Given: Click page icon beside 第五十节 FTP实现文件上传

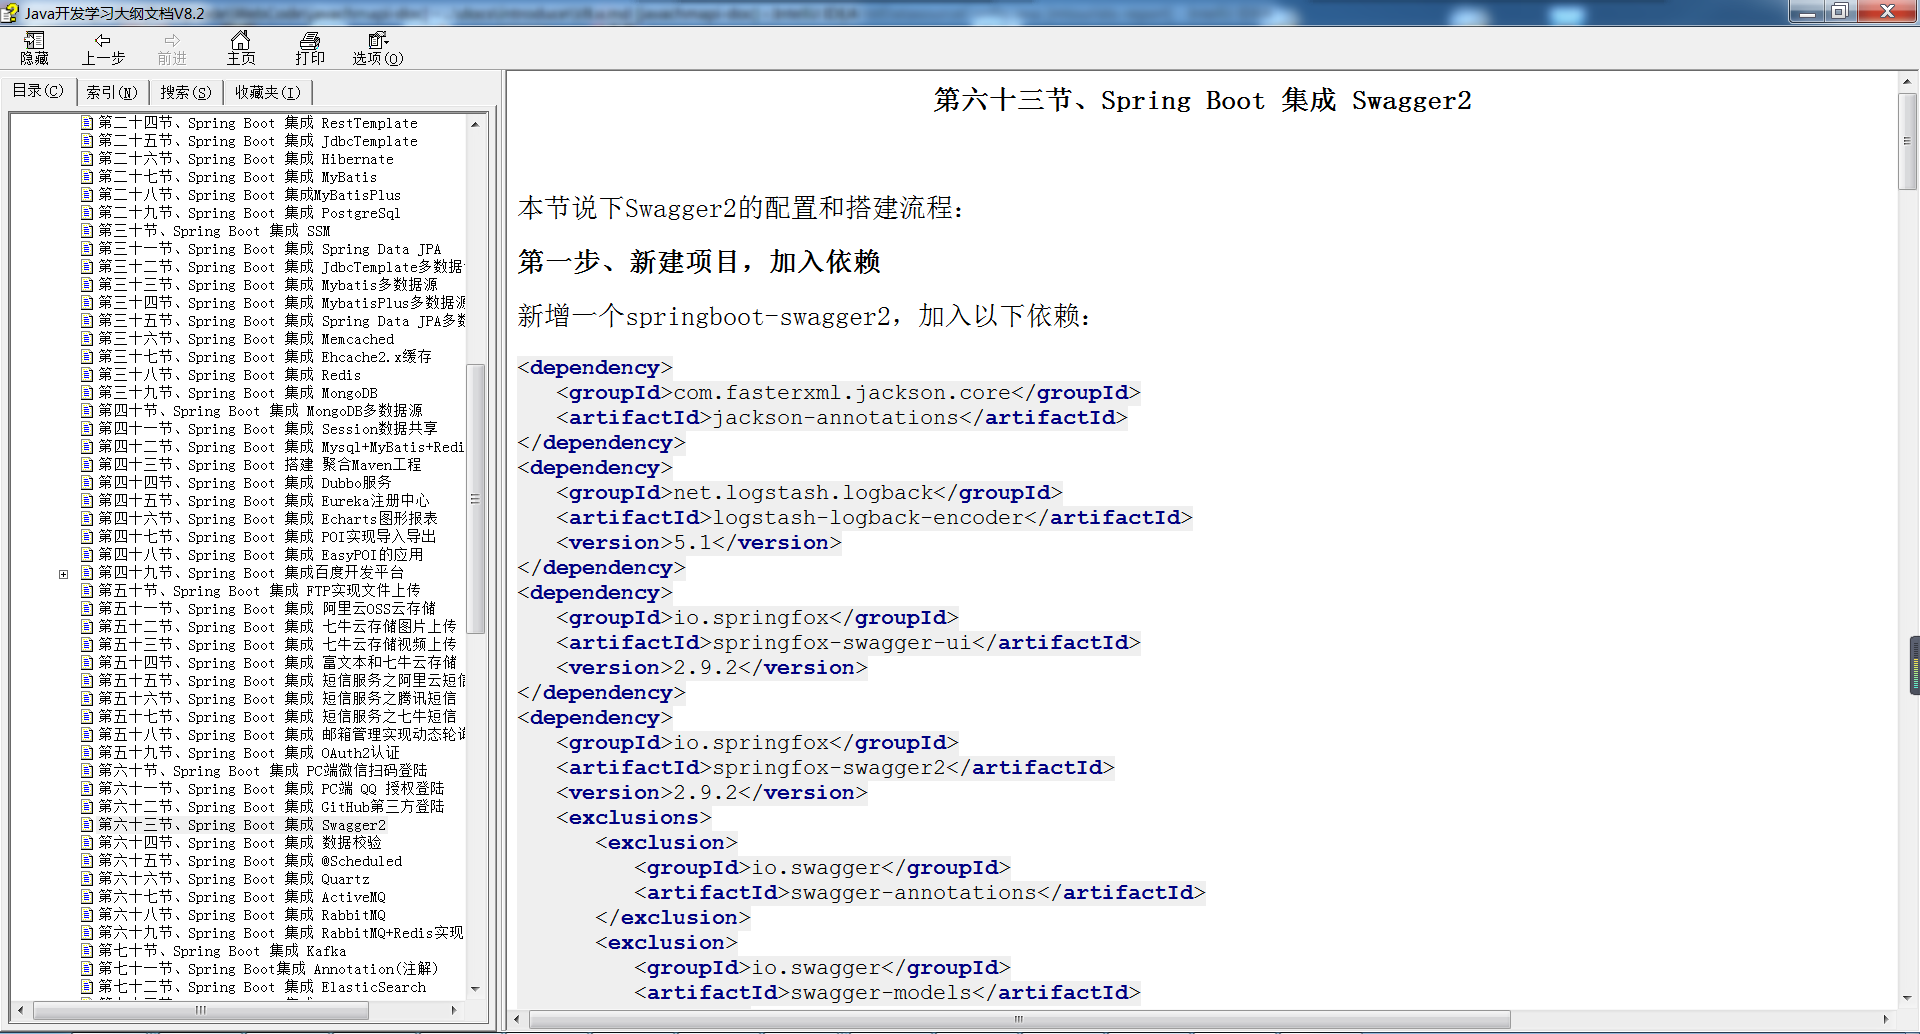Looking at the screenshot, I should pyautogui.click(x=88, y=591).
